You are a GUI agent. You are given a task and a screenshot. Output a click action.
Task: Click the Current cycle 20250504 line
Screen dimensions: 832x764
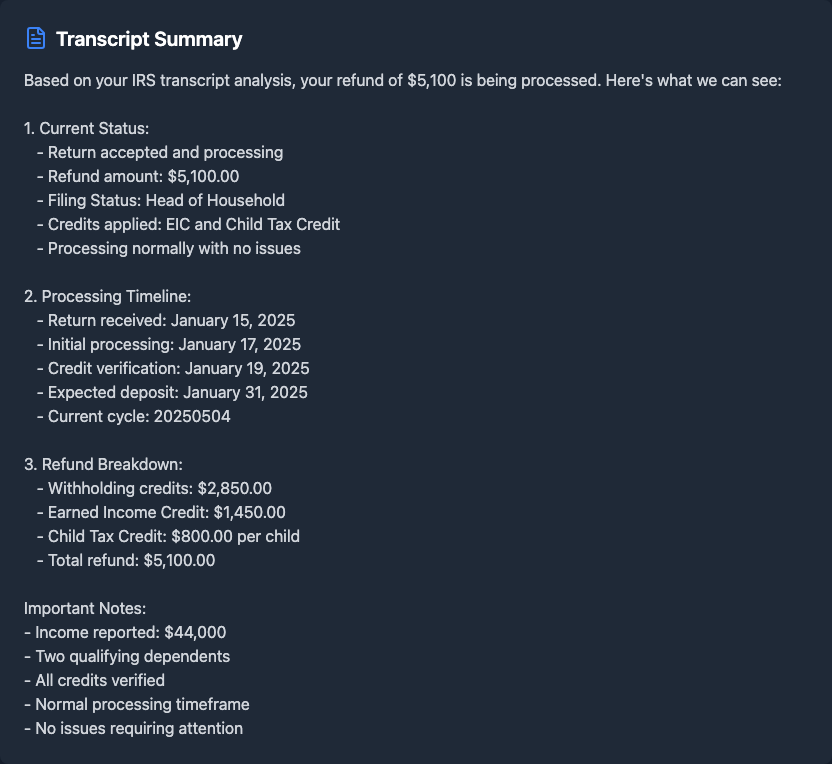click(139, 416)
